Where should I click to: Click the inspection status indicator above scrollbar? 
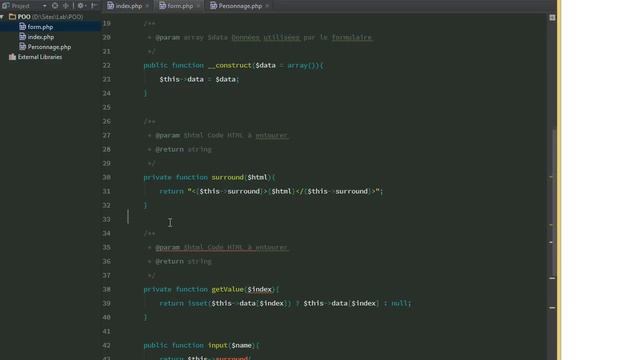pyautogui.click(x=552, y=18)
